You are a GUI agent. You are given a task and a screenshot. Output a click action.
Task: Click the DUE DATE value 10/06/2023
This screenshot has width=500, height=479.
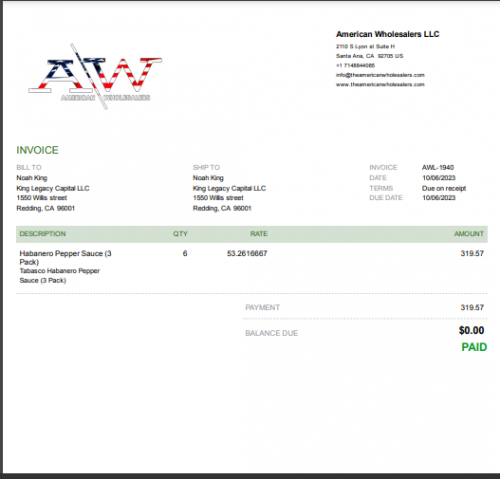coord(438,198)
